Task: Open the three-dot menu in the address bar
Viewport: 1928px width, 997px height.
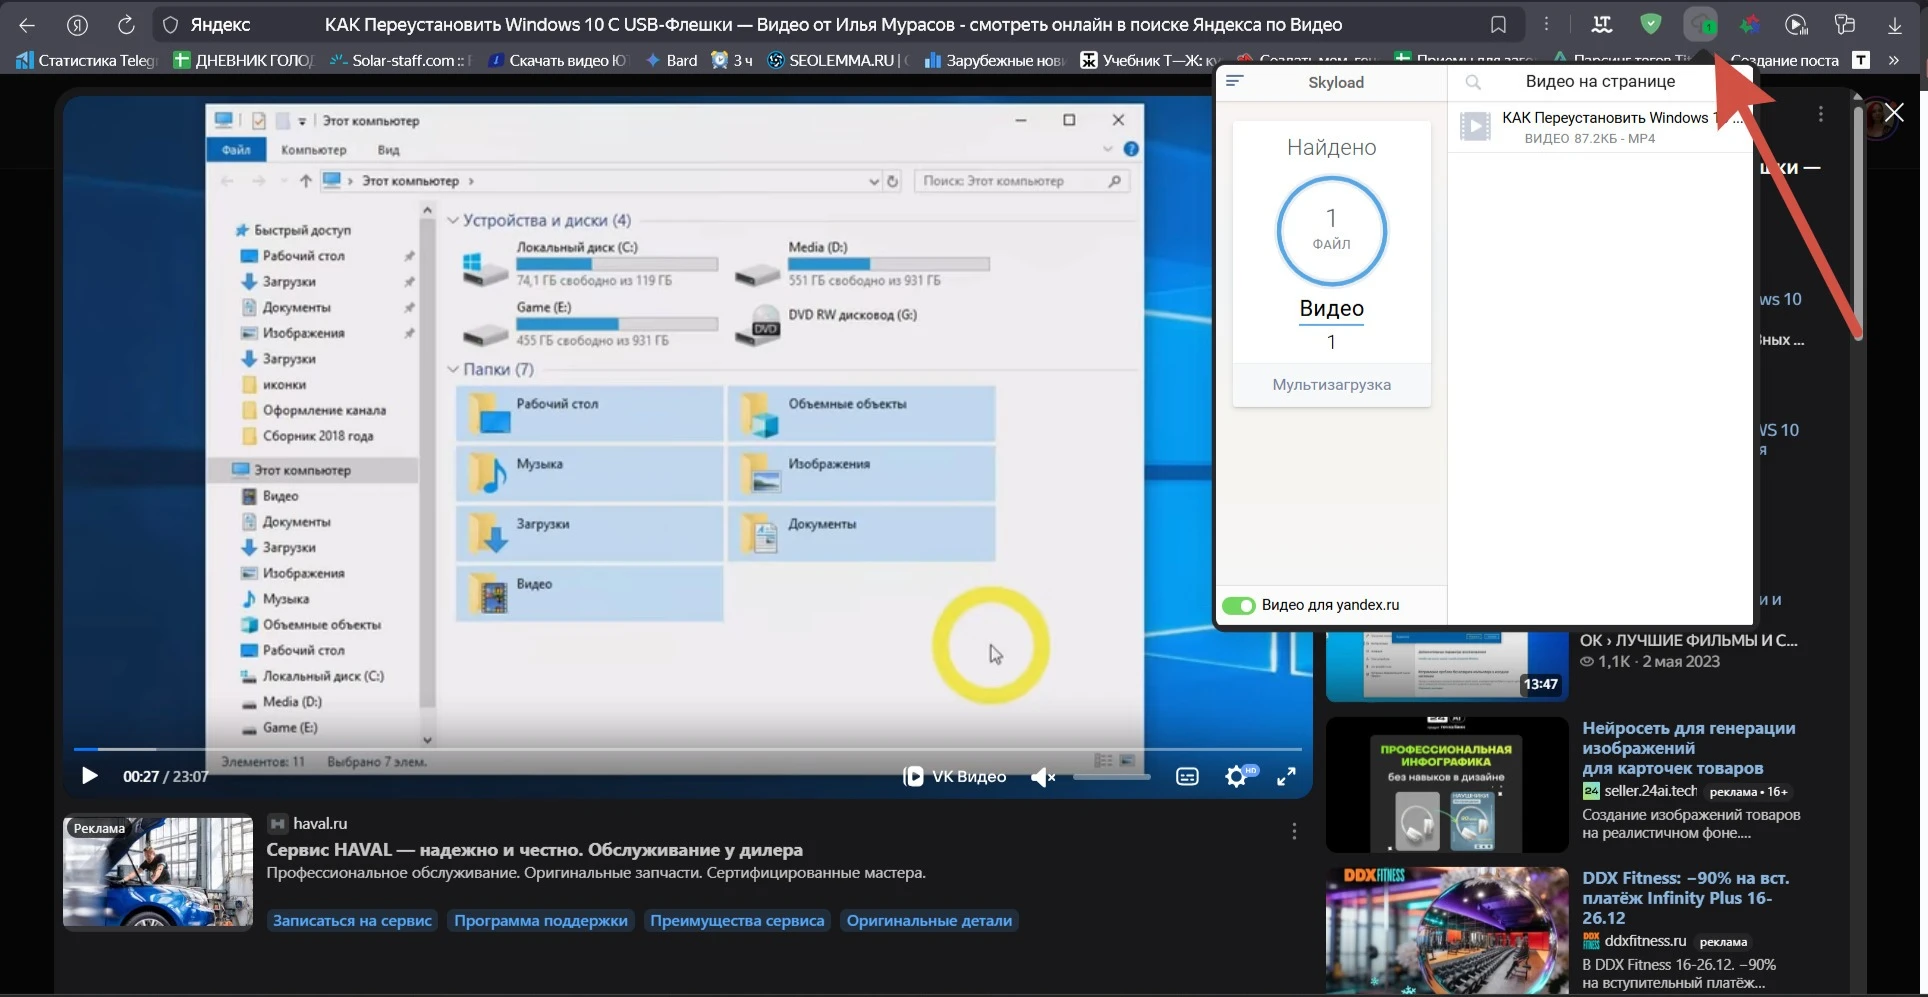Action: tap(1546, 25)
